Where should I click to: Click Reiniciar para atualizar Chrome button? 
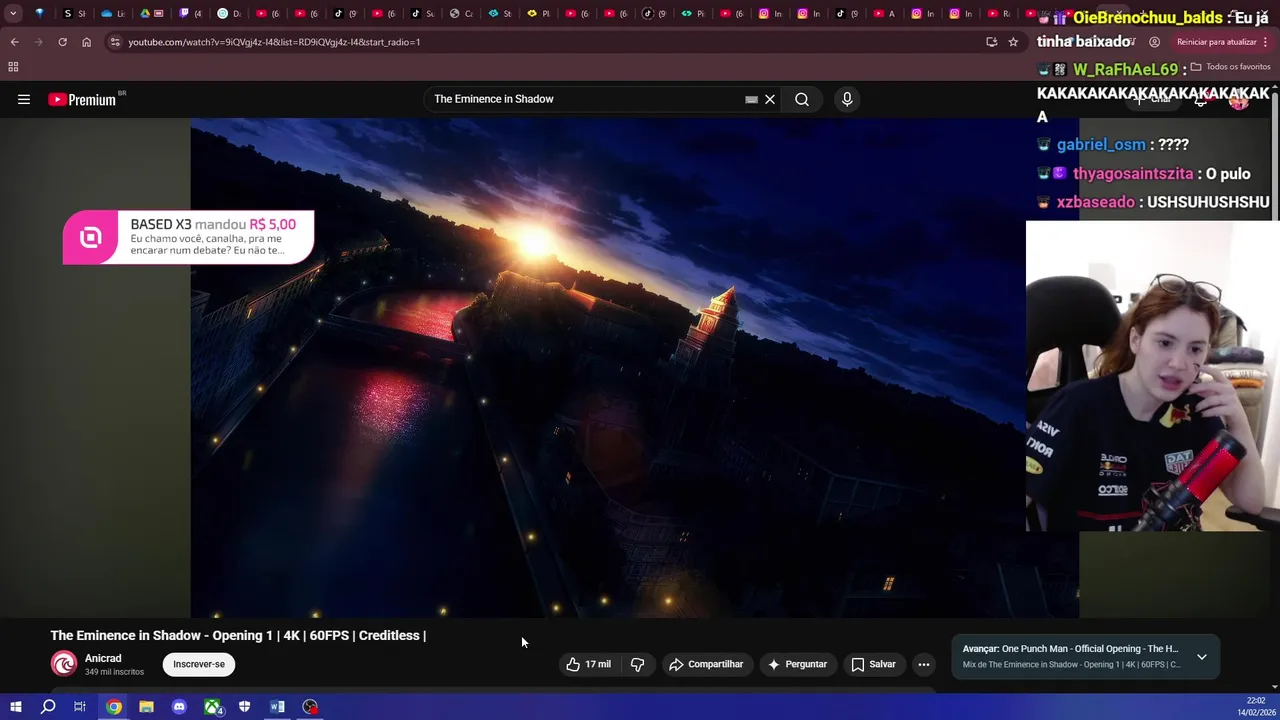pyautogui.click(x=1216, y=42)
